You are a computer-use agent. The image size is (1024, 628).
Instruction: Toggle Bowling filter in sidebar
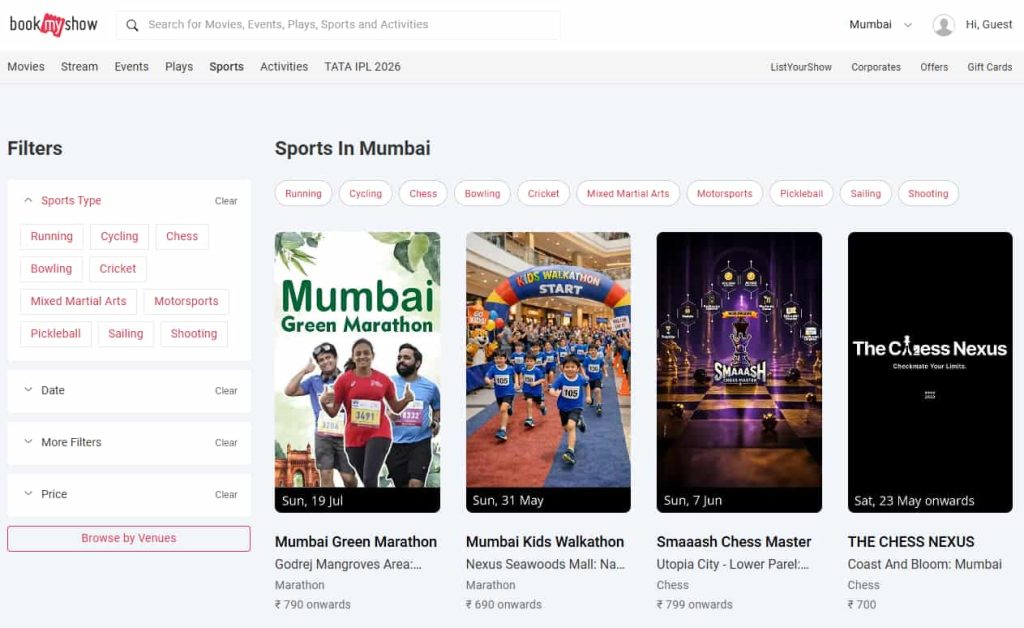click(x=51, y=269)
